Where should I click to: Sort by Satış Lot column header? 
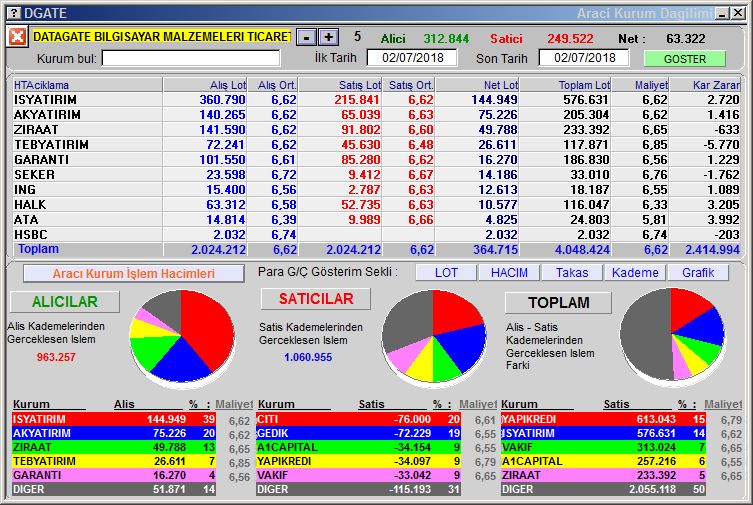point(340,85)
